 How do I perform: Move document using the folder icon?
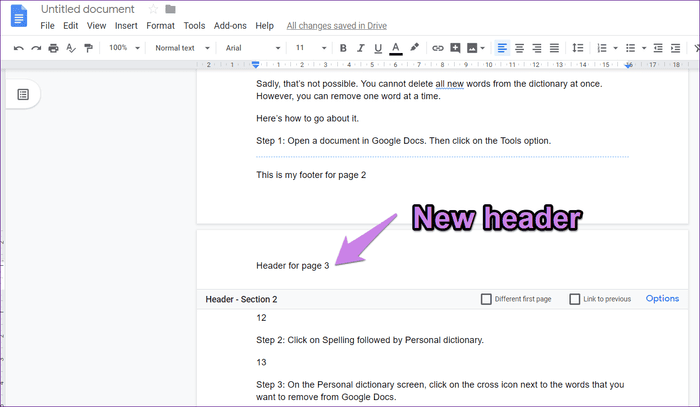170,9
